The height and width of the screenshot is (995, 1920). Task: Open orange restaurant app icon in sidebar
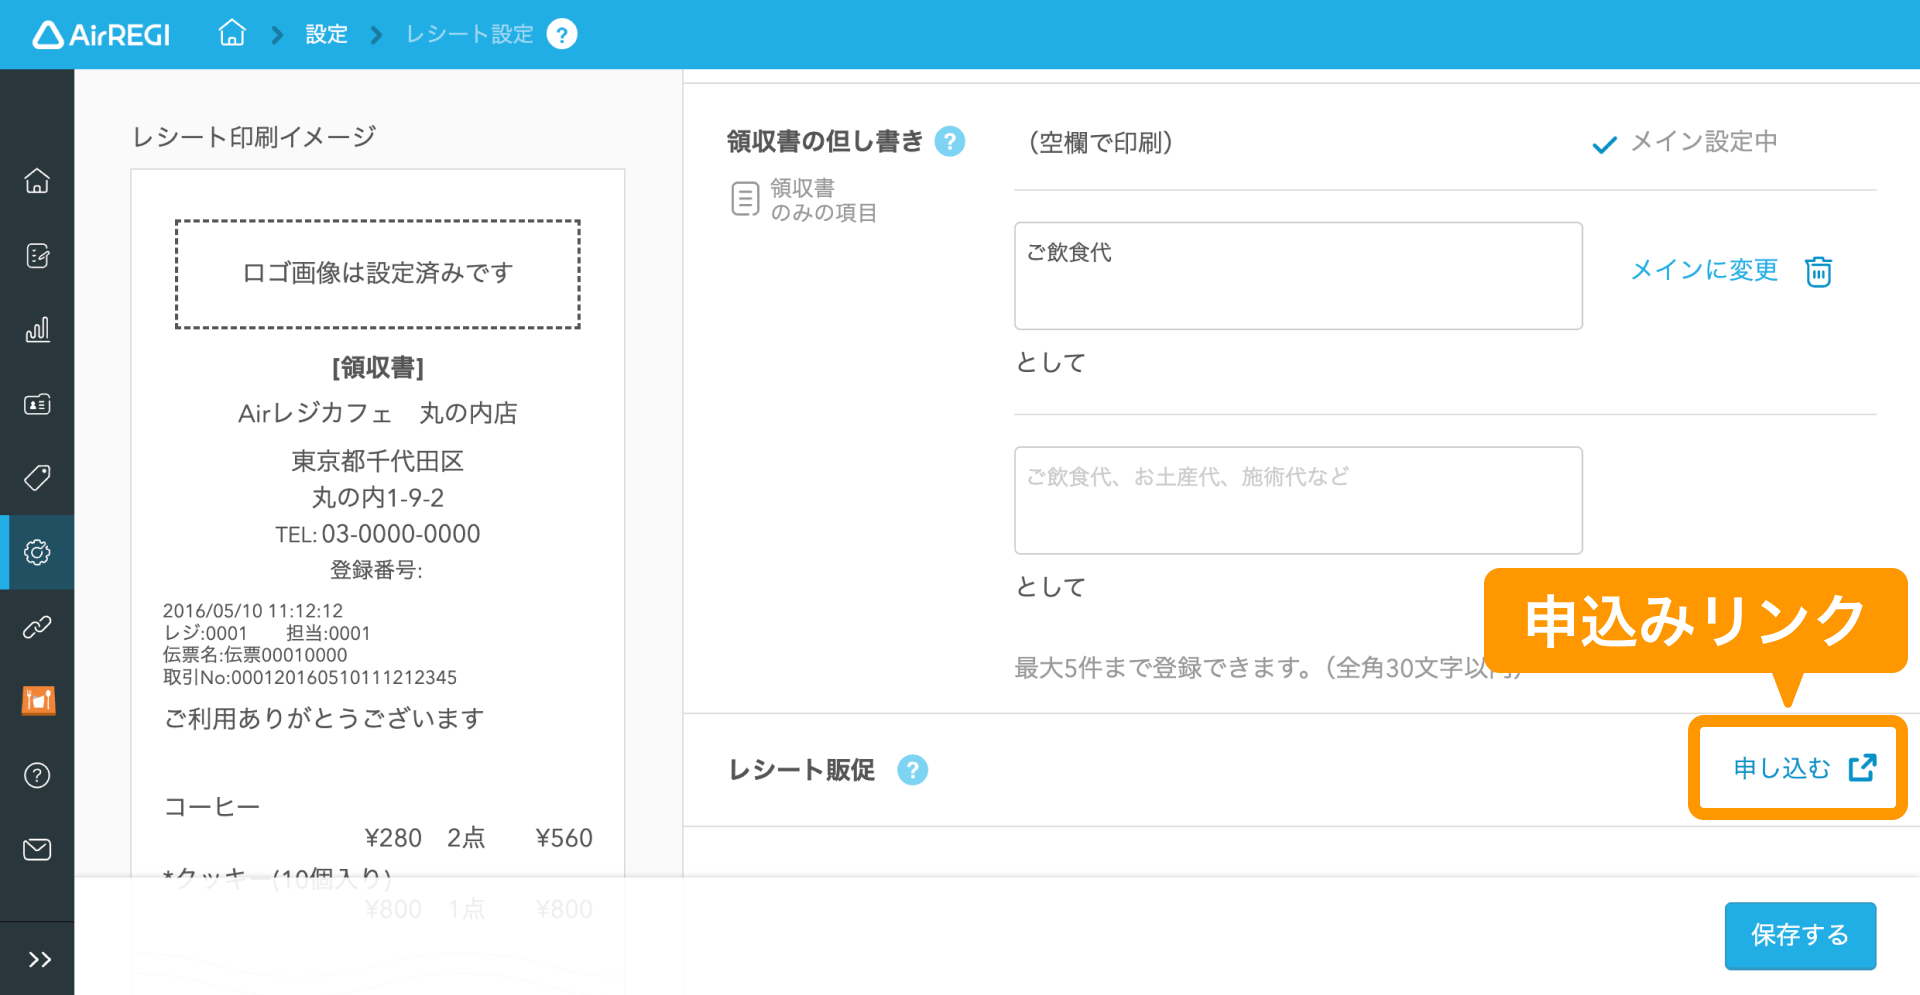(x=38, y=700)
